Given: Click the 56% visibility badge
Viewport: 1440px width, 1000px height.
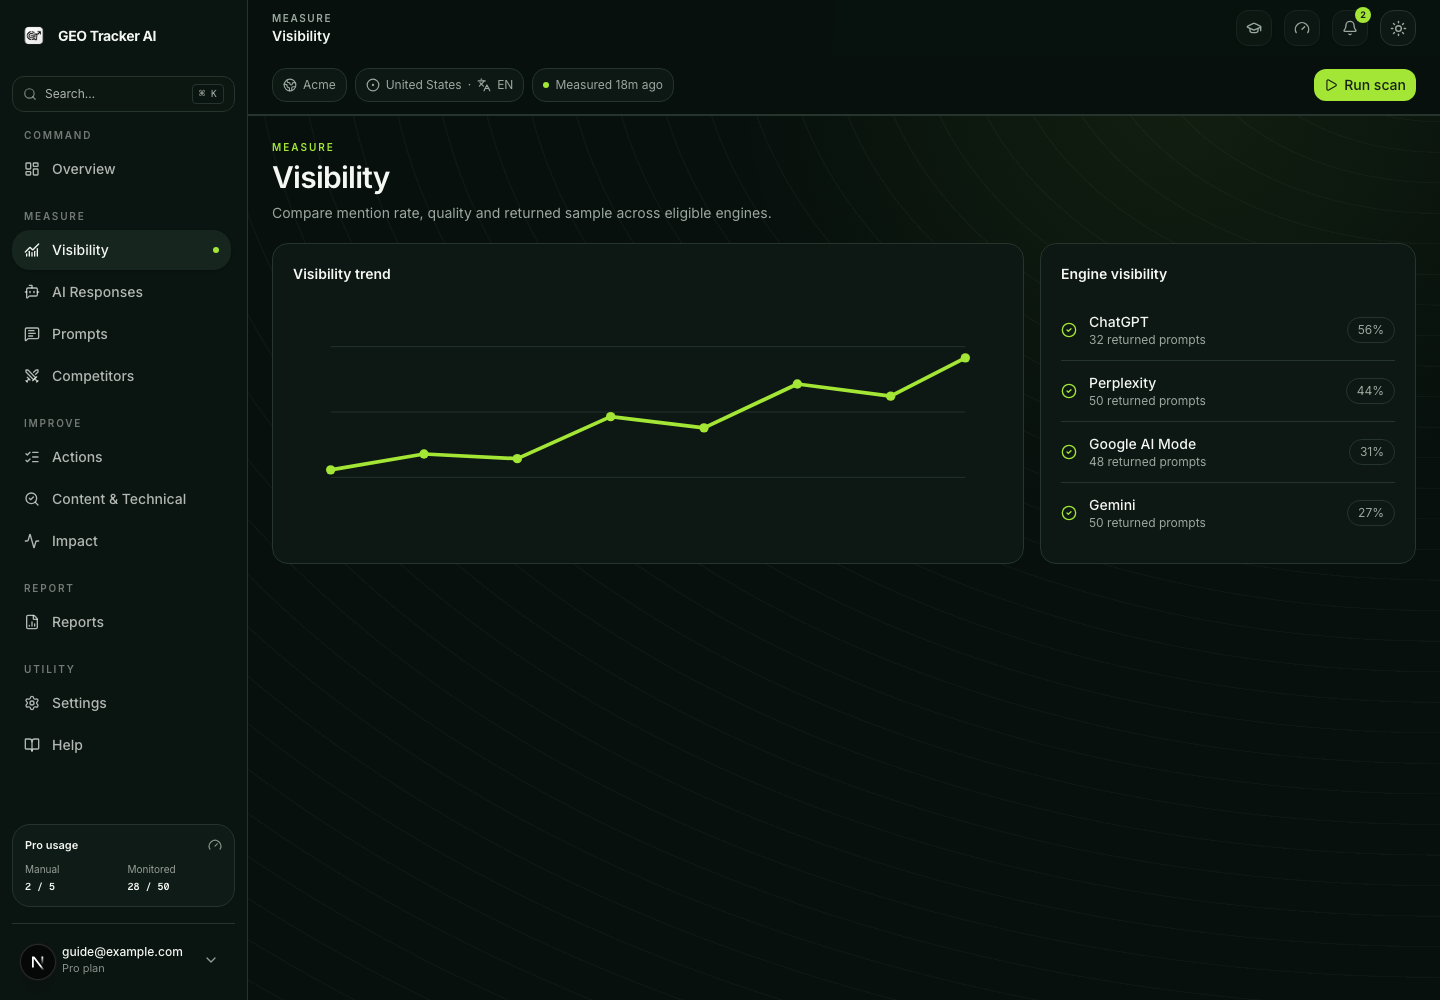Looking at the screenshot, I should pos(1370,330).
